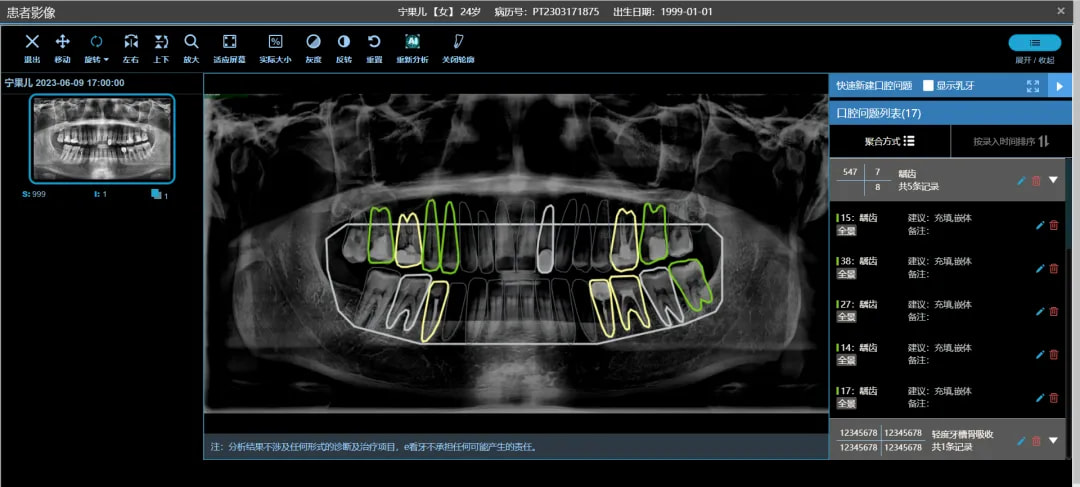Open the 旋转 rotate dropdown
Viewport: 1080px width, 487px height.
96,48
